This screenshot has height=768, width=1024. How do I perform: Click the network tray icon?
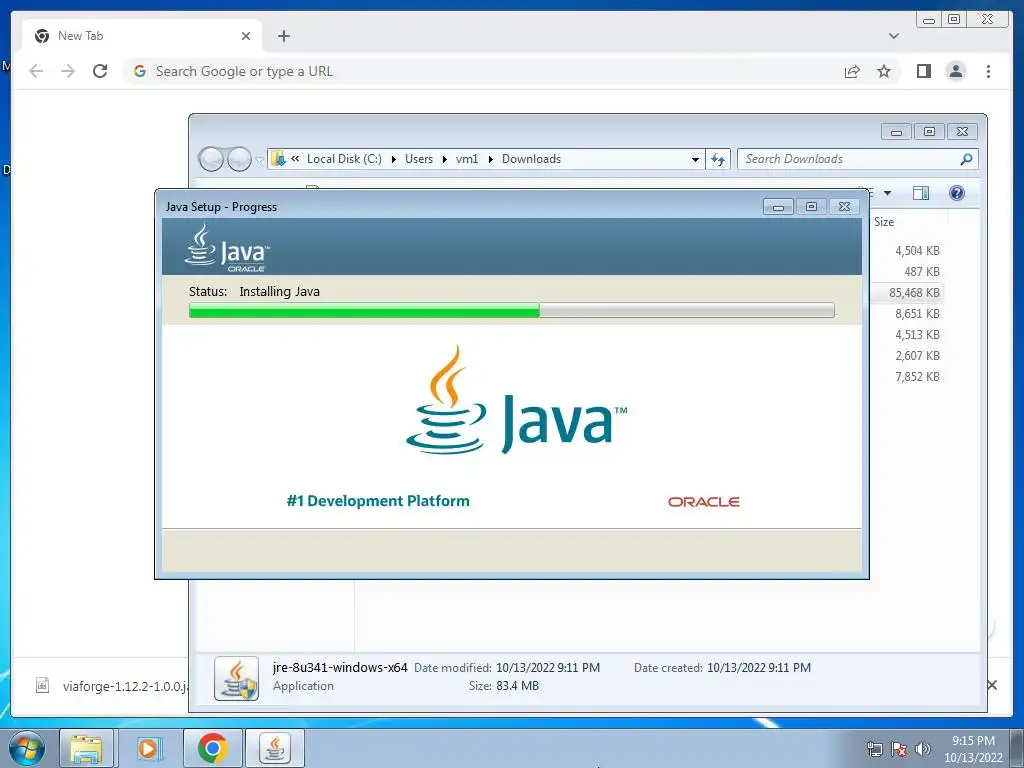[x=874, y=749]
